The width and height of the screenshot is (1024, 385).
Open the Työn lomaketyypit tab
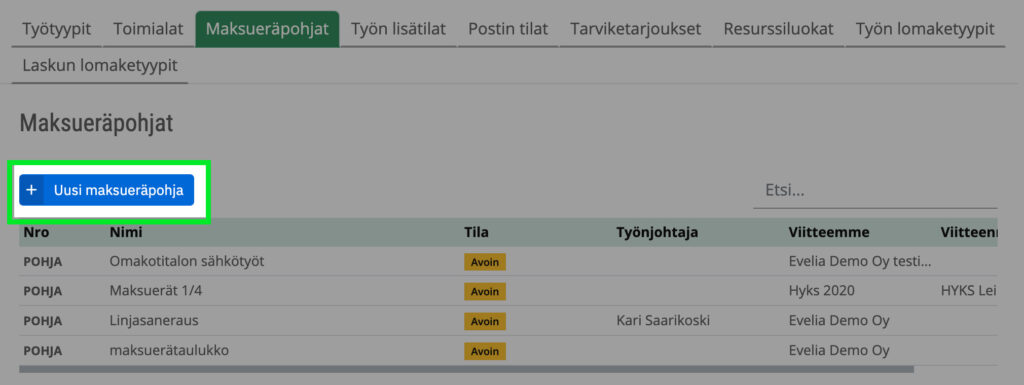[x=925, y=29]
